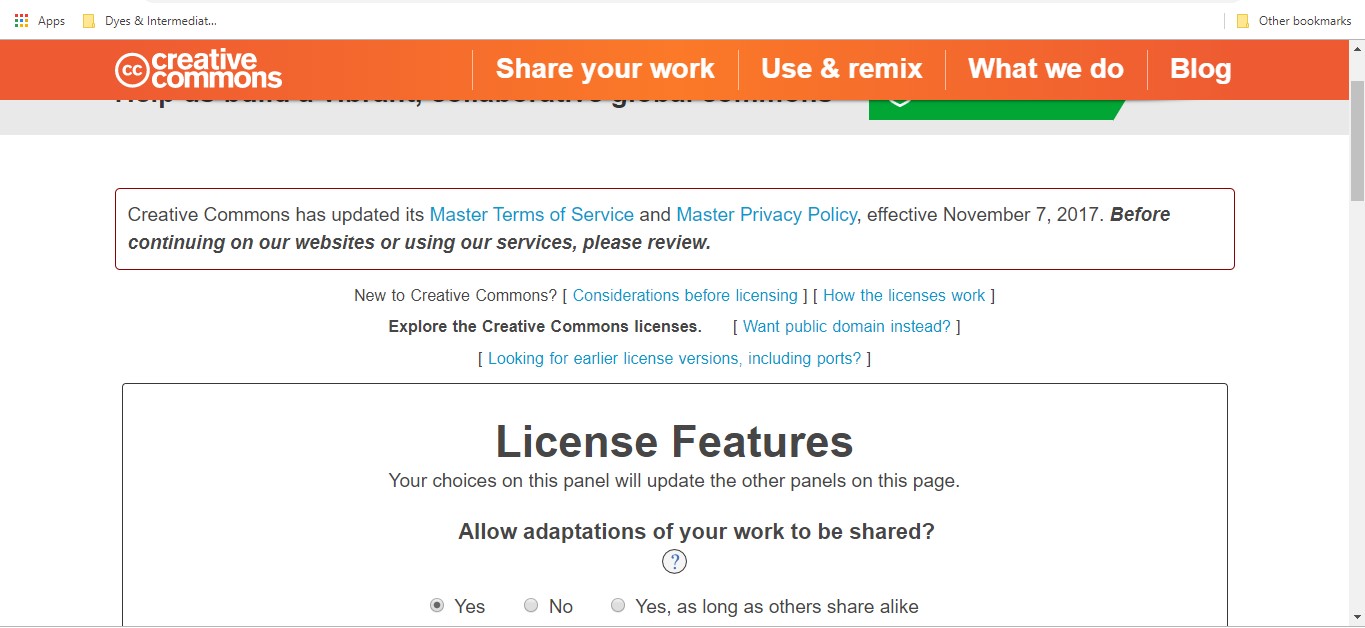Open the Master Terms of Service link
Screen dimensions: 1365x628
pyautogui.click(x=531, y=214)
